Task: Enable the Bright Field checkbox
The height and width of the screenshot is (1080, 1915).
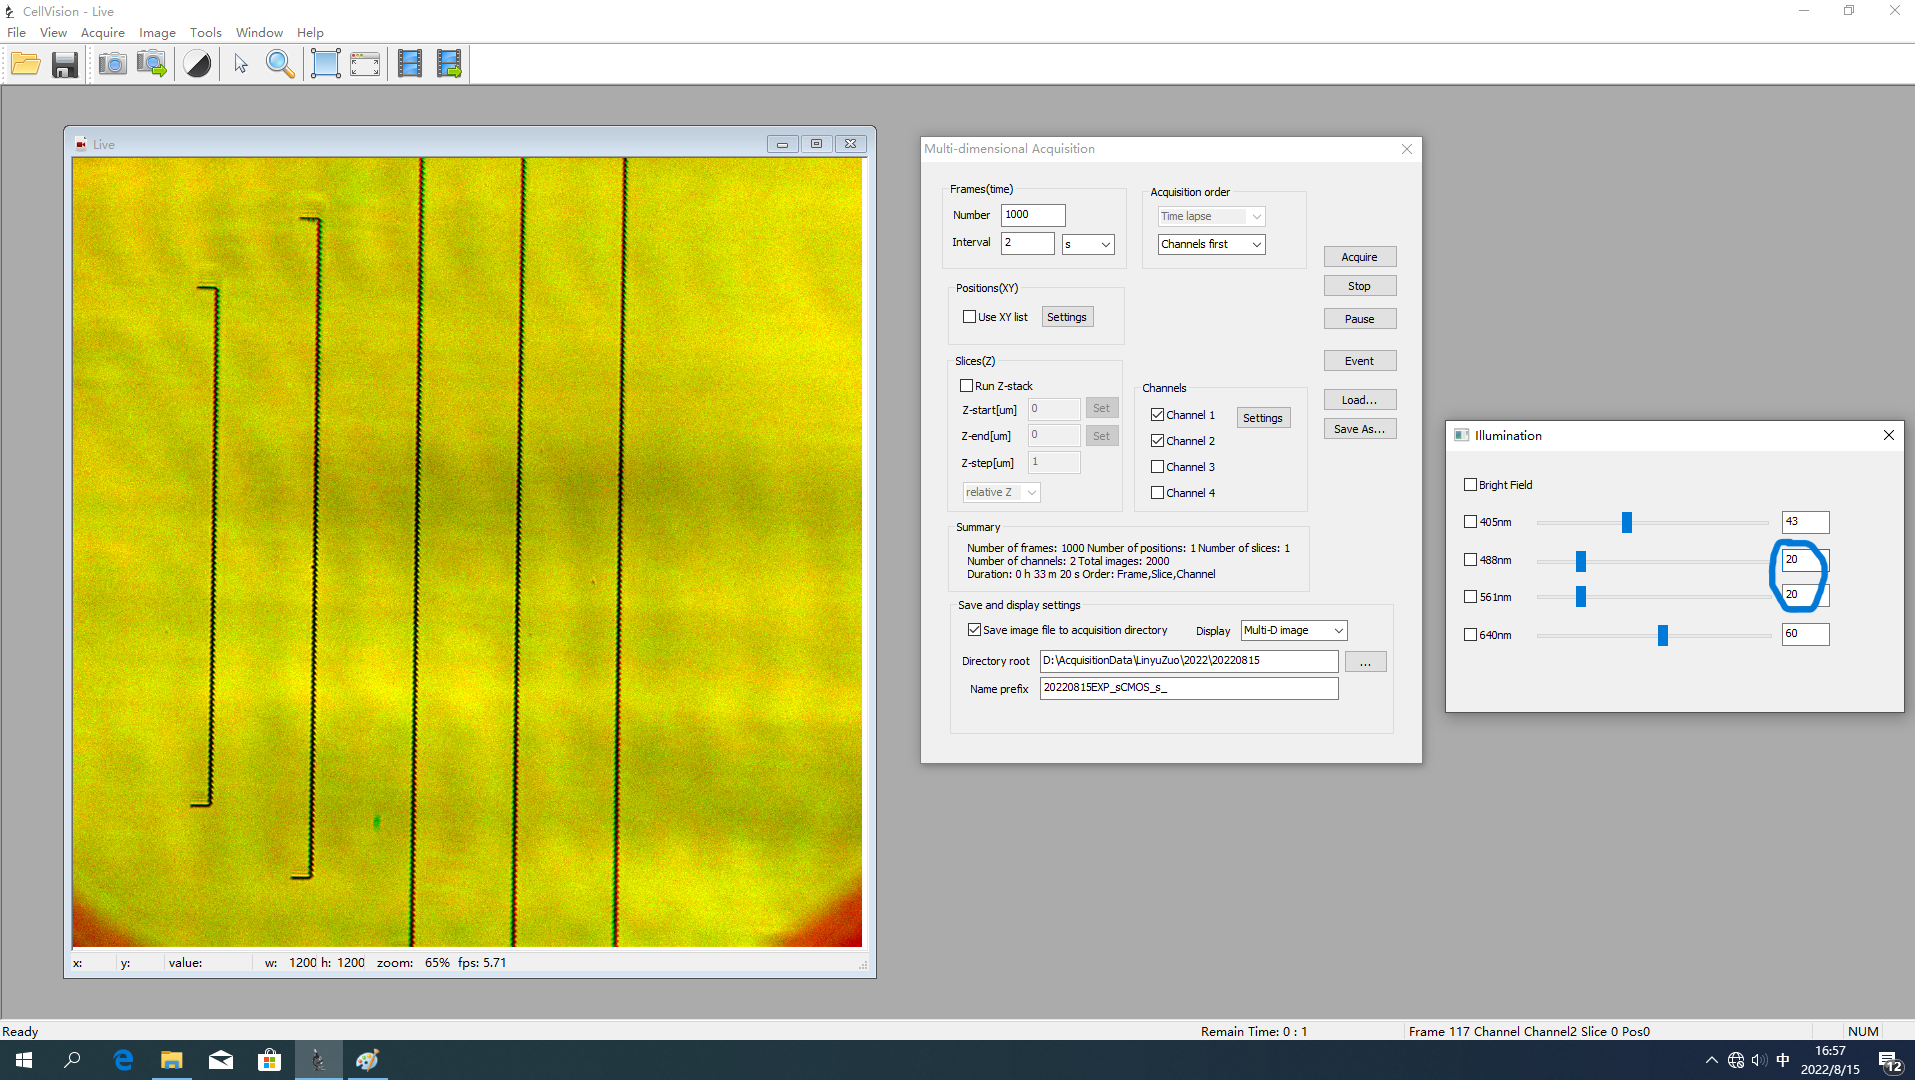Action: coord(1470,485)
